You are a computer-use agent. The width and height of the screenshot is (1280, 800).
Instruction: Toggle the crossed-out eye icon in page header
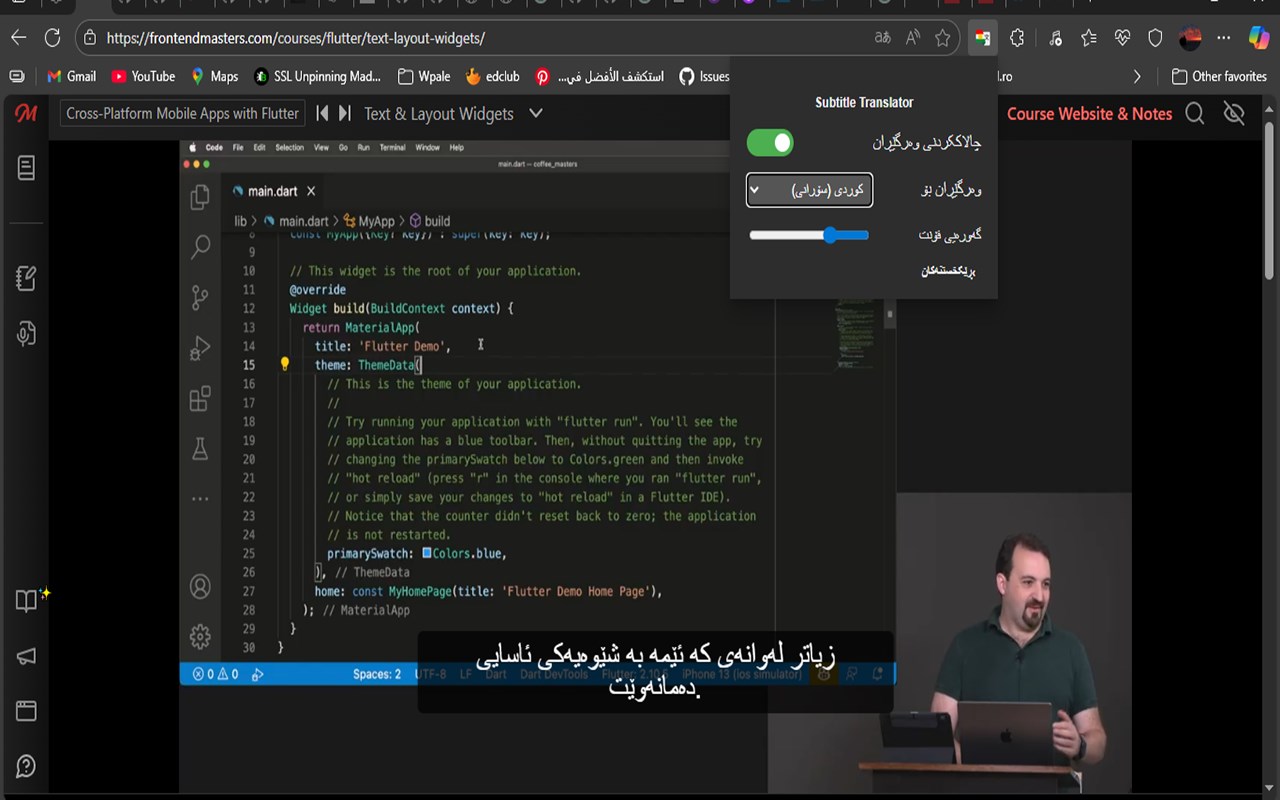click(1234, 114)
